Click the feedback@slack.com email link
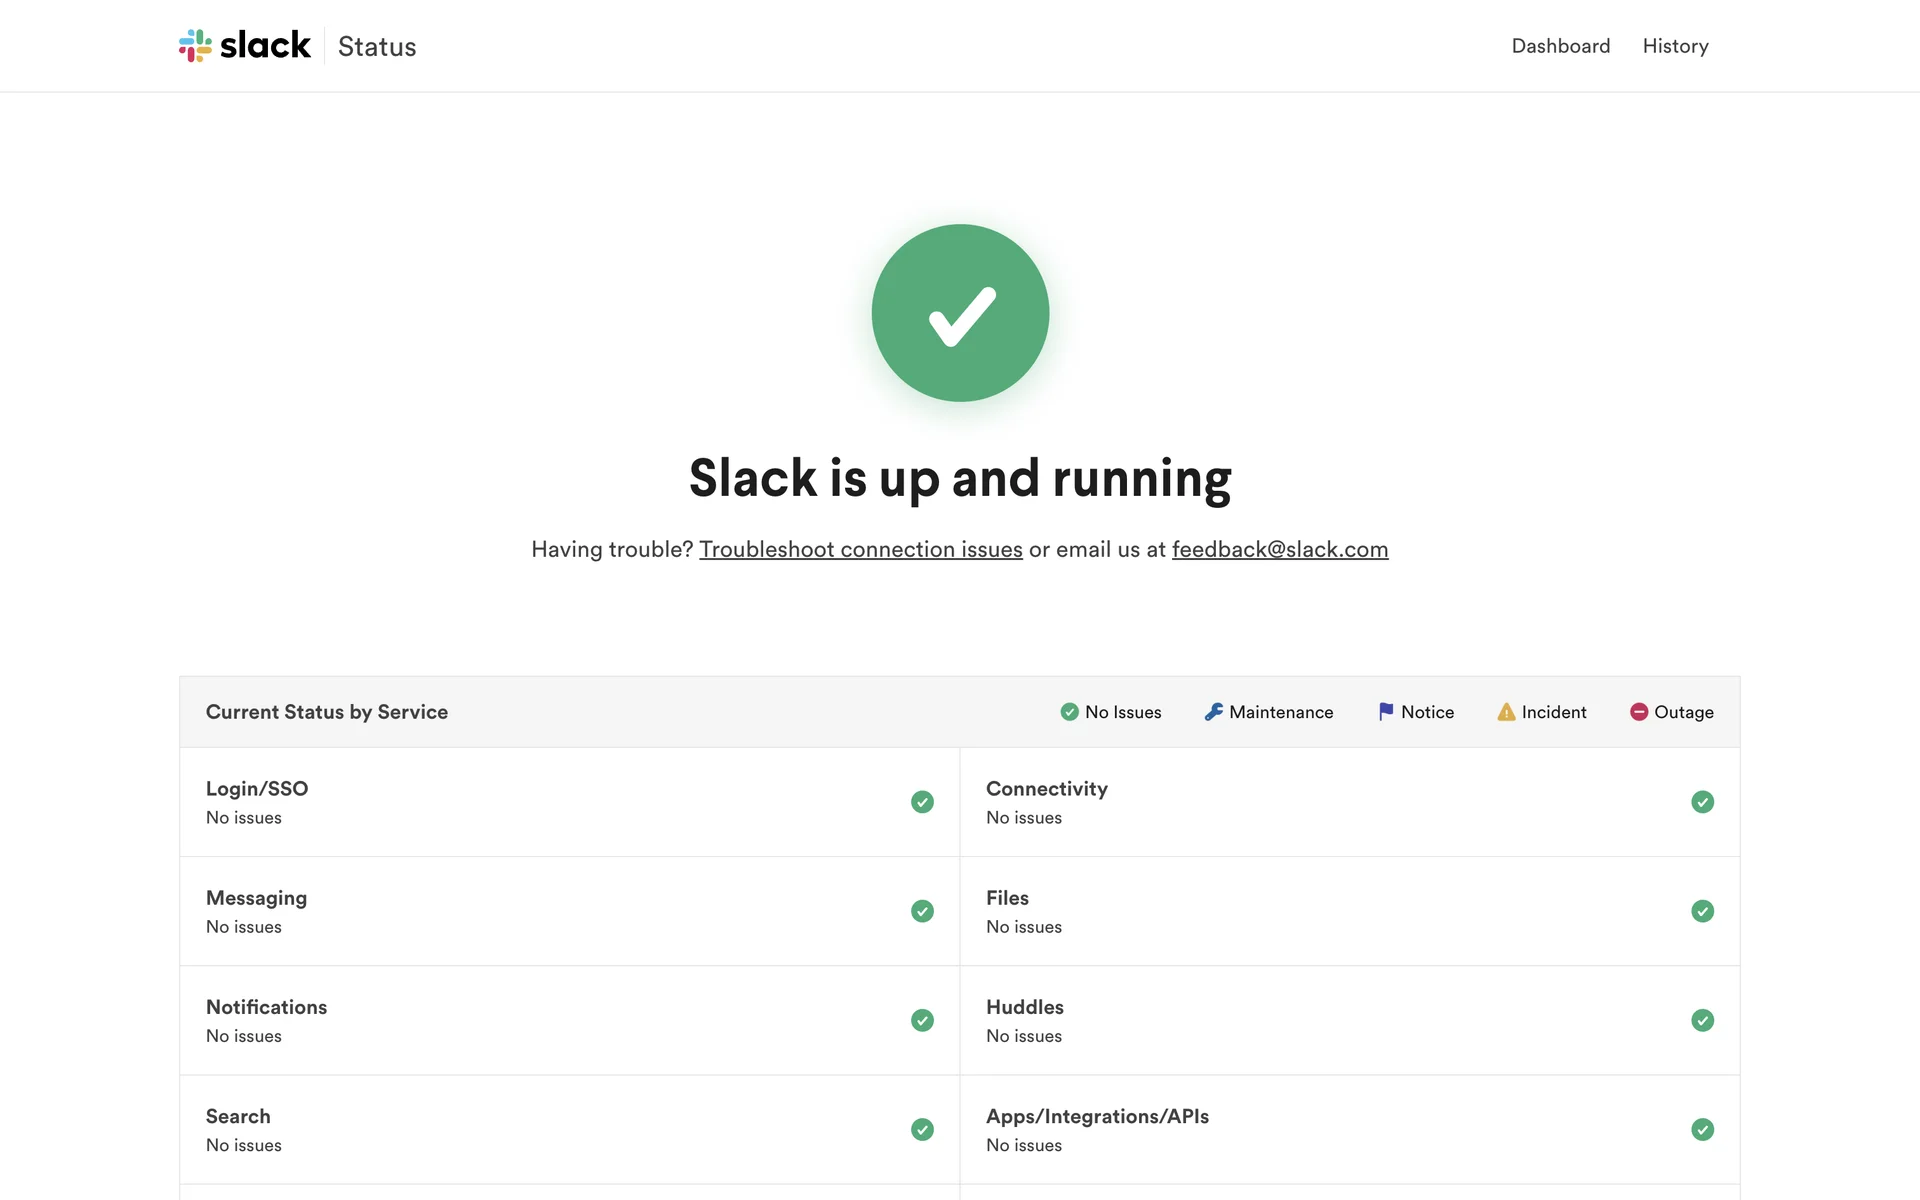The width and height of the screenshot is (1920, 1200). click(x=1279, y=549)
